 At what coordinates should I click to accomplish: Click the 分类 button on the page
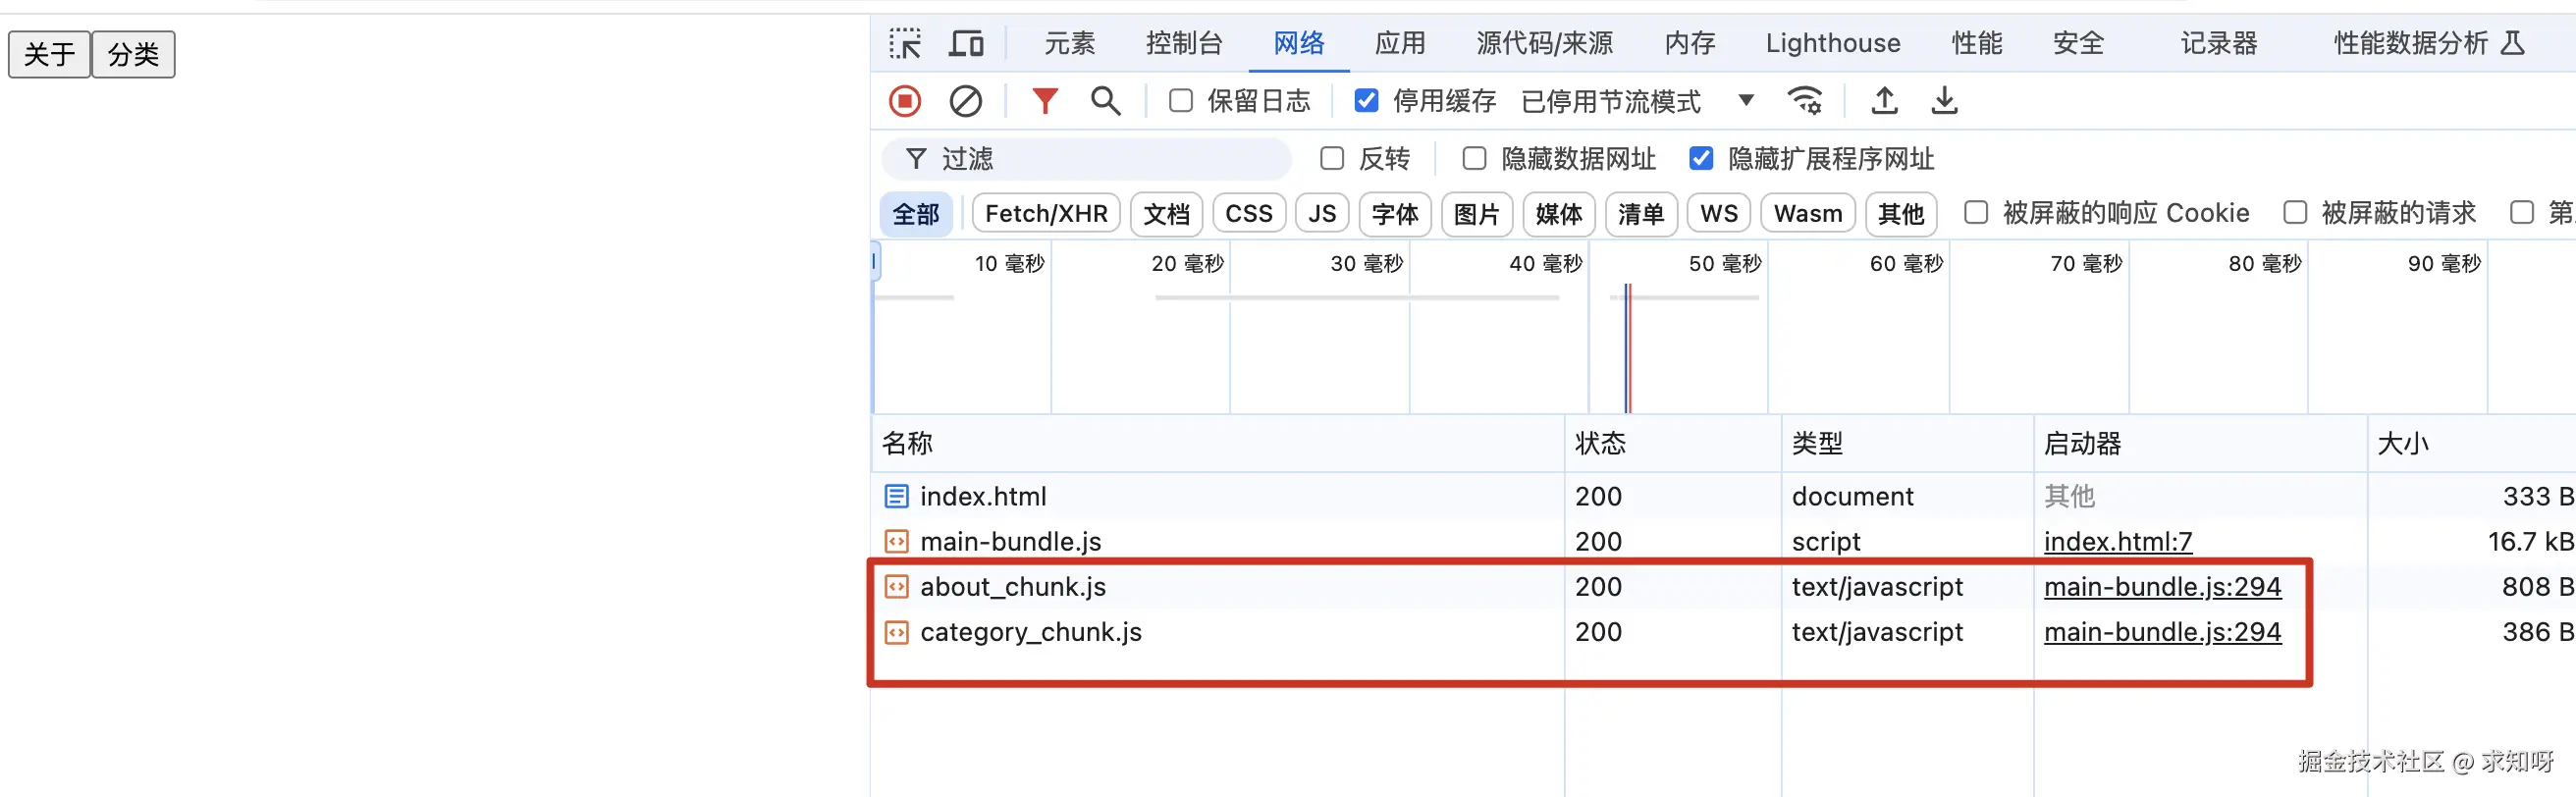pos(133,54)
